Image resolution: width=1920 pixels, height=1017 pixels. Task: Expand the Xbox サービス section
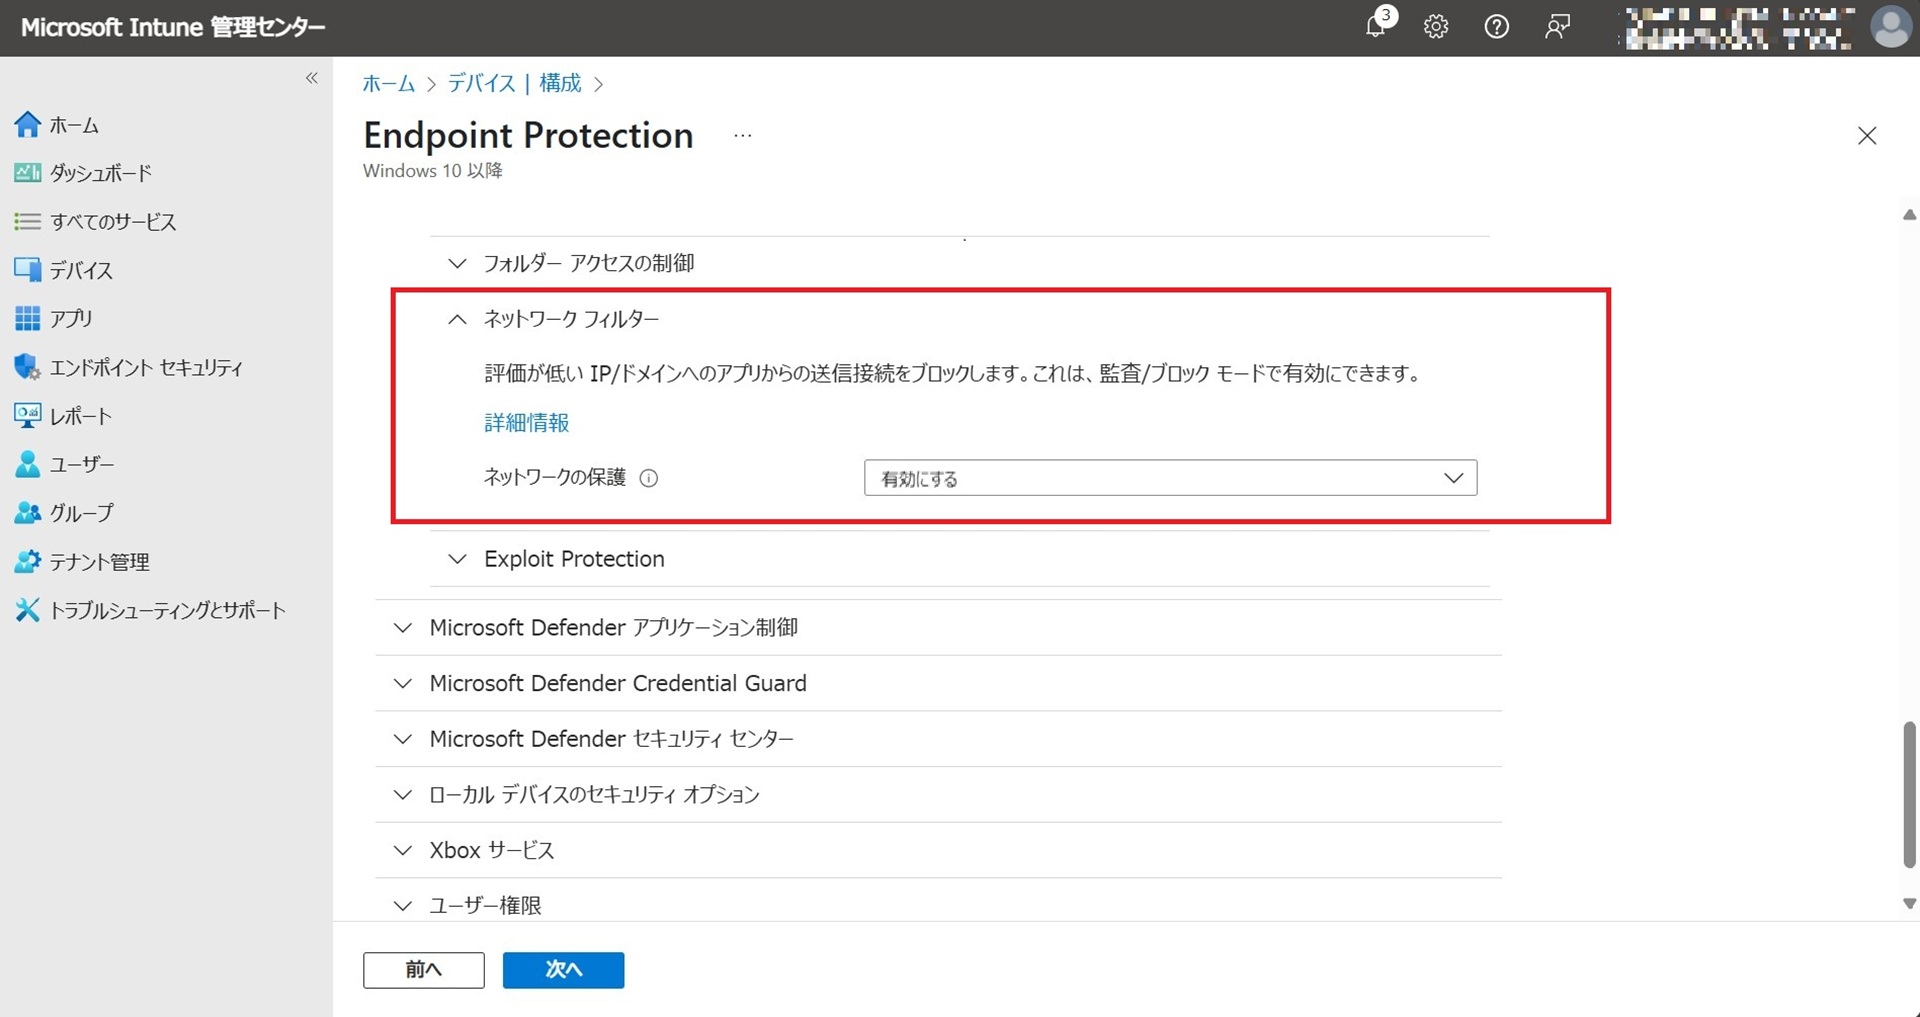pos(402,850)
